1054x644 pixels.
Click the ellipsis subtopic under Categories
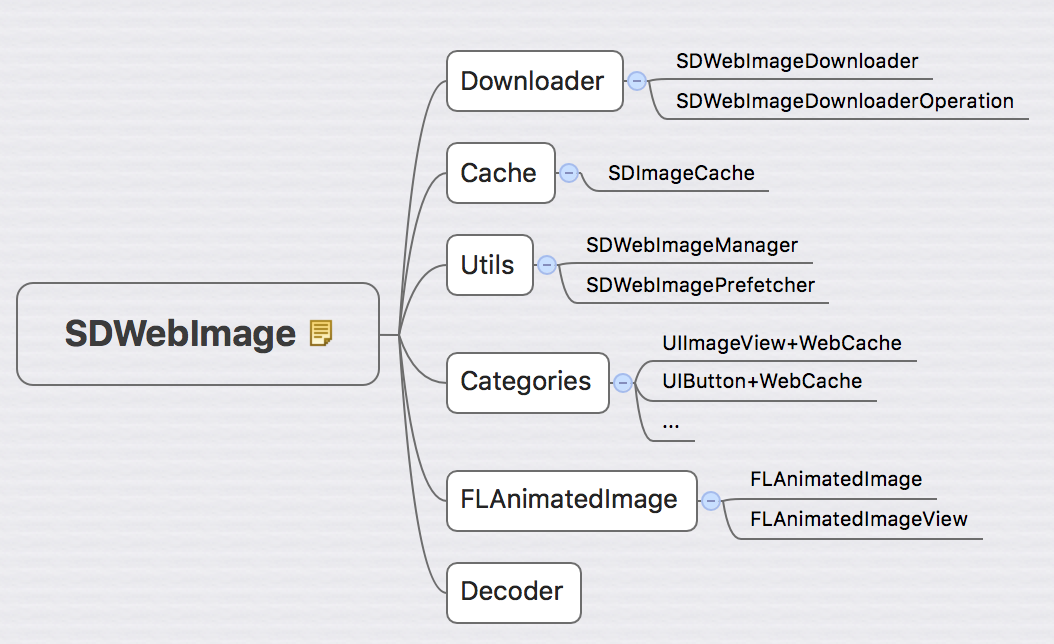click(670, 425)
